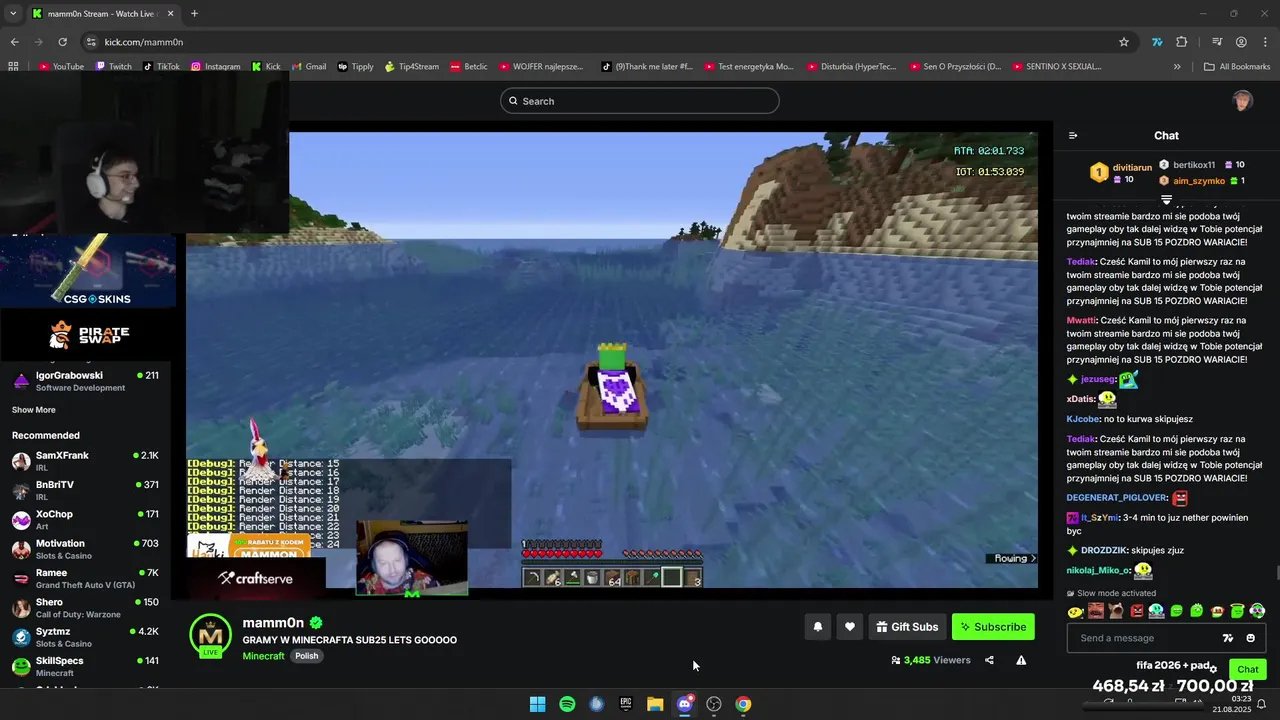Click the green Subscribe button
The width and height of the screenshot is (1280, 720).
(993, 627)
